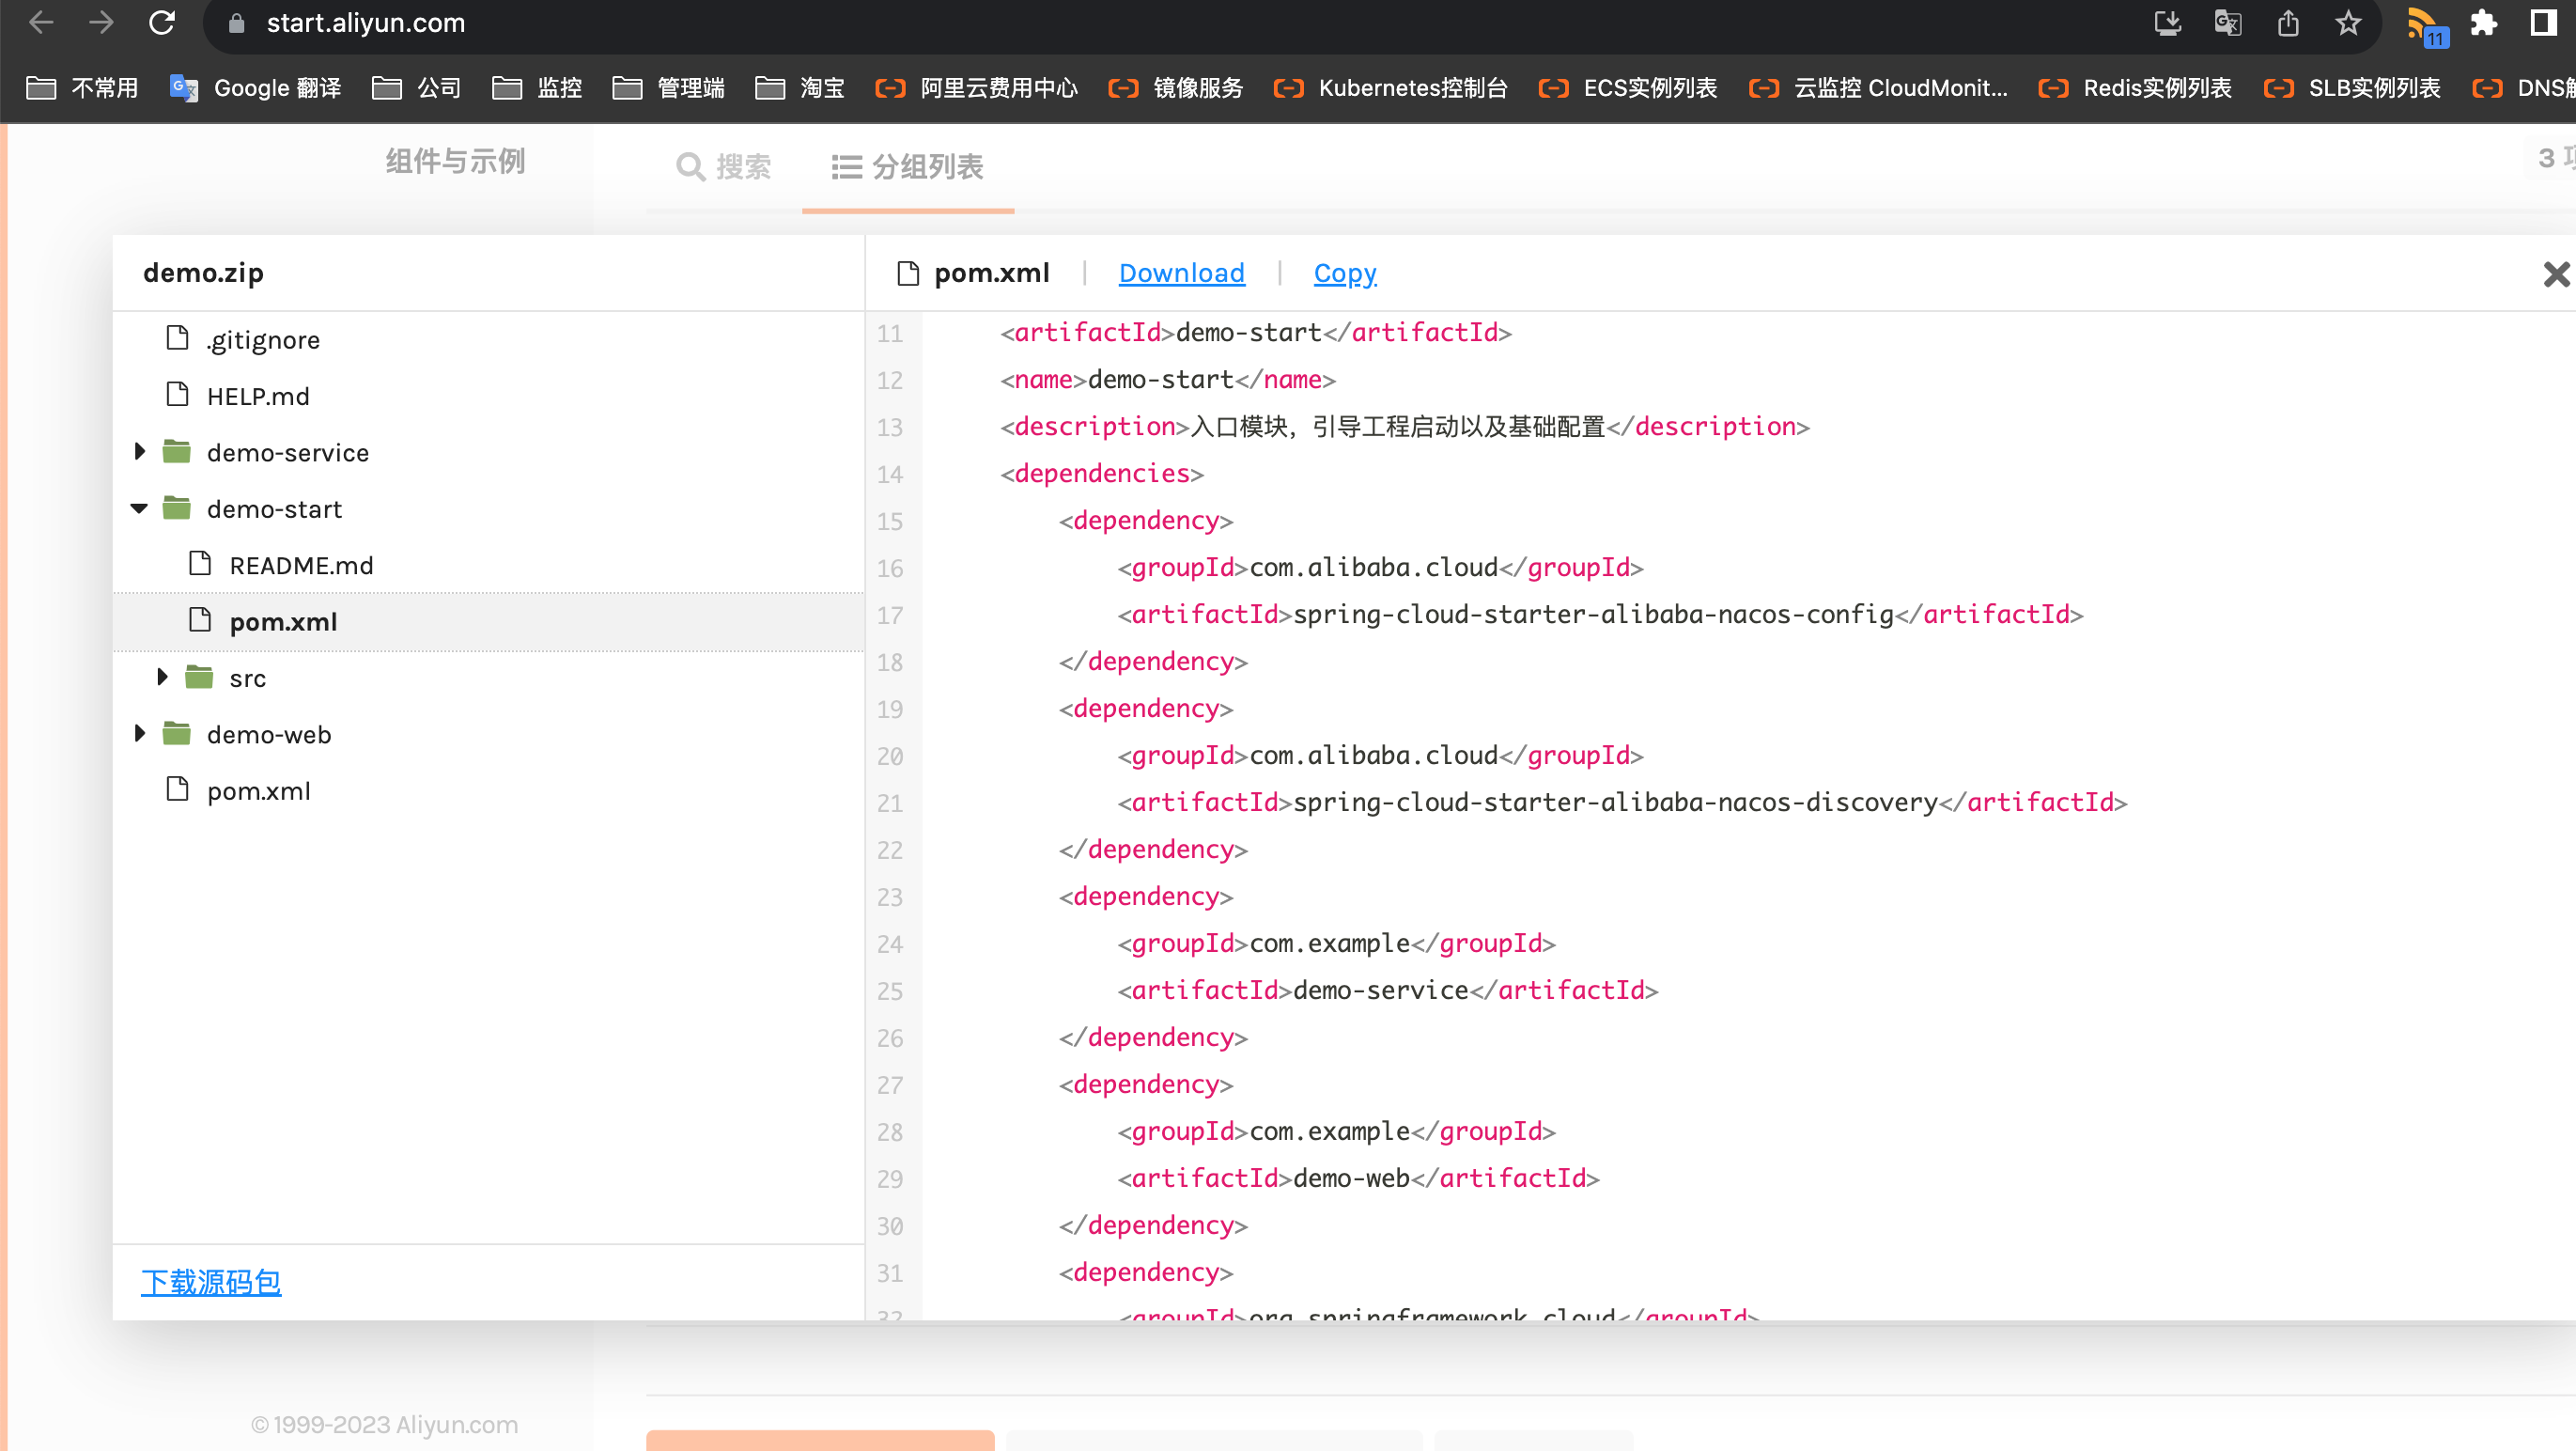Click the pom.xml file title in header

pyautogui.click(x=991, y=273)
